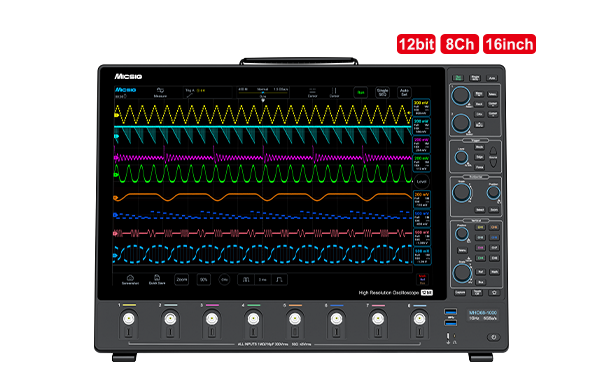The width and height of the screenshot is (600, 380).
Task: Push the Capture key below Vertical section
Action: [460, 292]
